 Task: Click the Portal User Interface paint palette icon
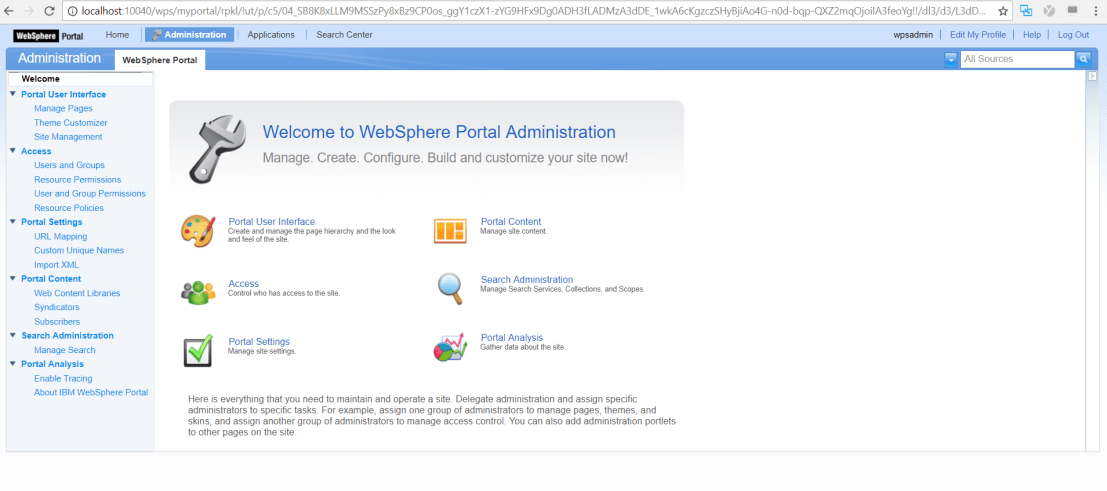point(197,231)
